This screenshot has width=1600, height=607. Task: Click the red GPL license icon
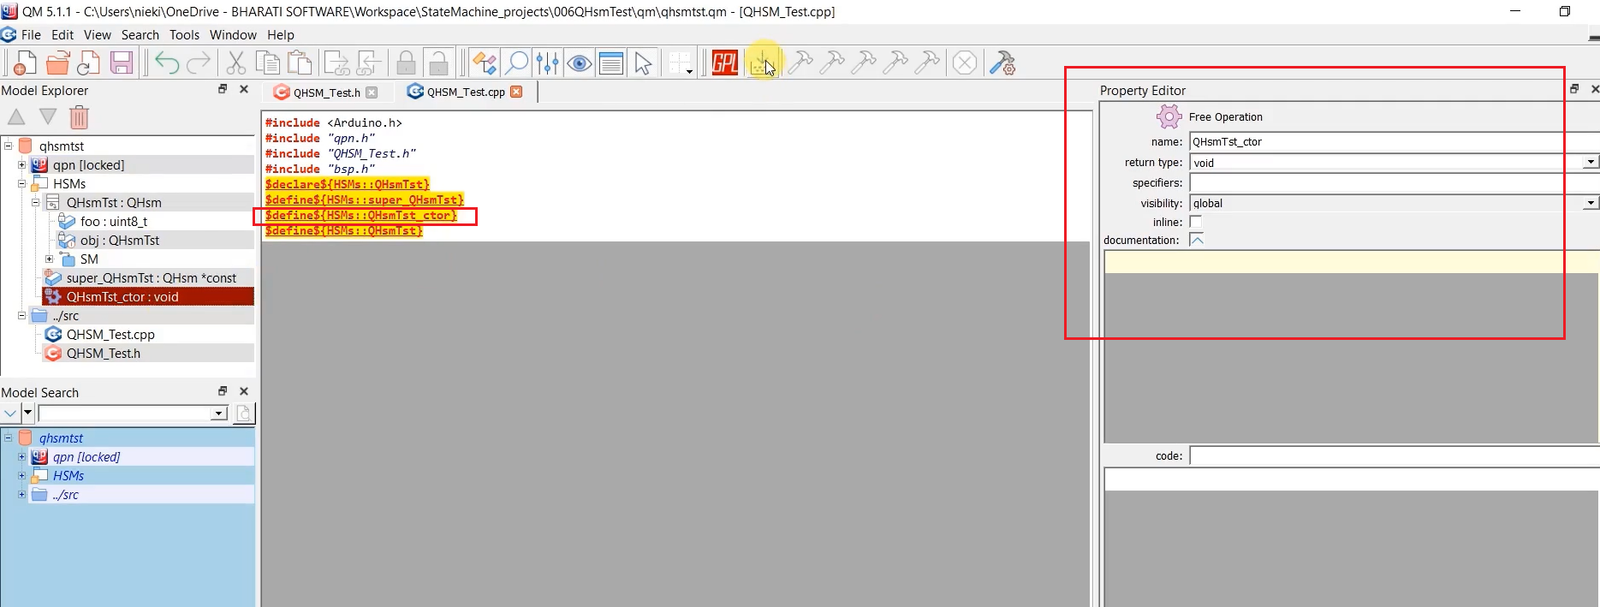(725, 63)
